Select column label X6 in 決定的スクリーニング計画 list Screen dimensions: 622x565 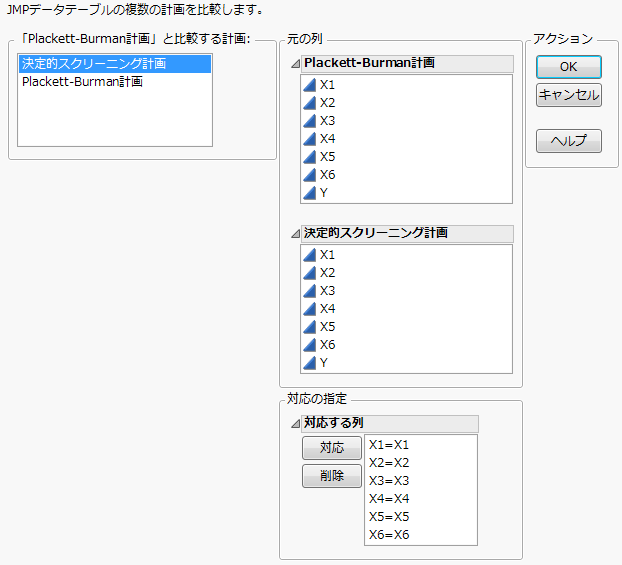click(x=328, y=345)
